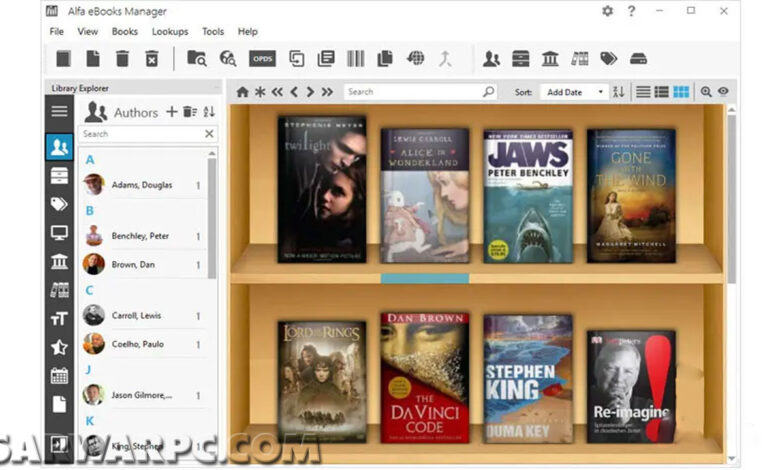The image size is (780, 470).
Task: Select the Jaws book cover
Action: (528, 197)
